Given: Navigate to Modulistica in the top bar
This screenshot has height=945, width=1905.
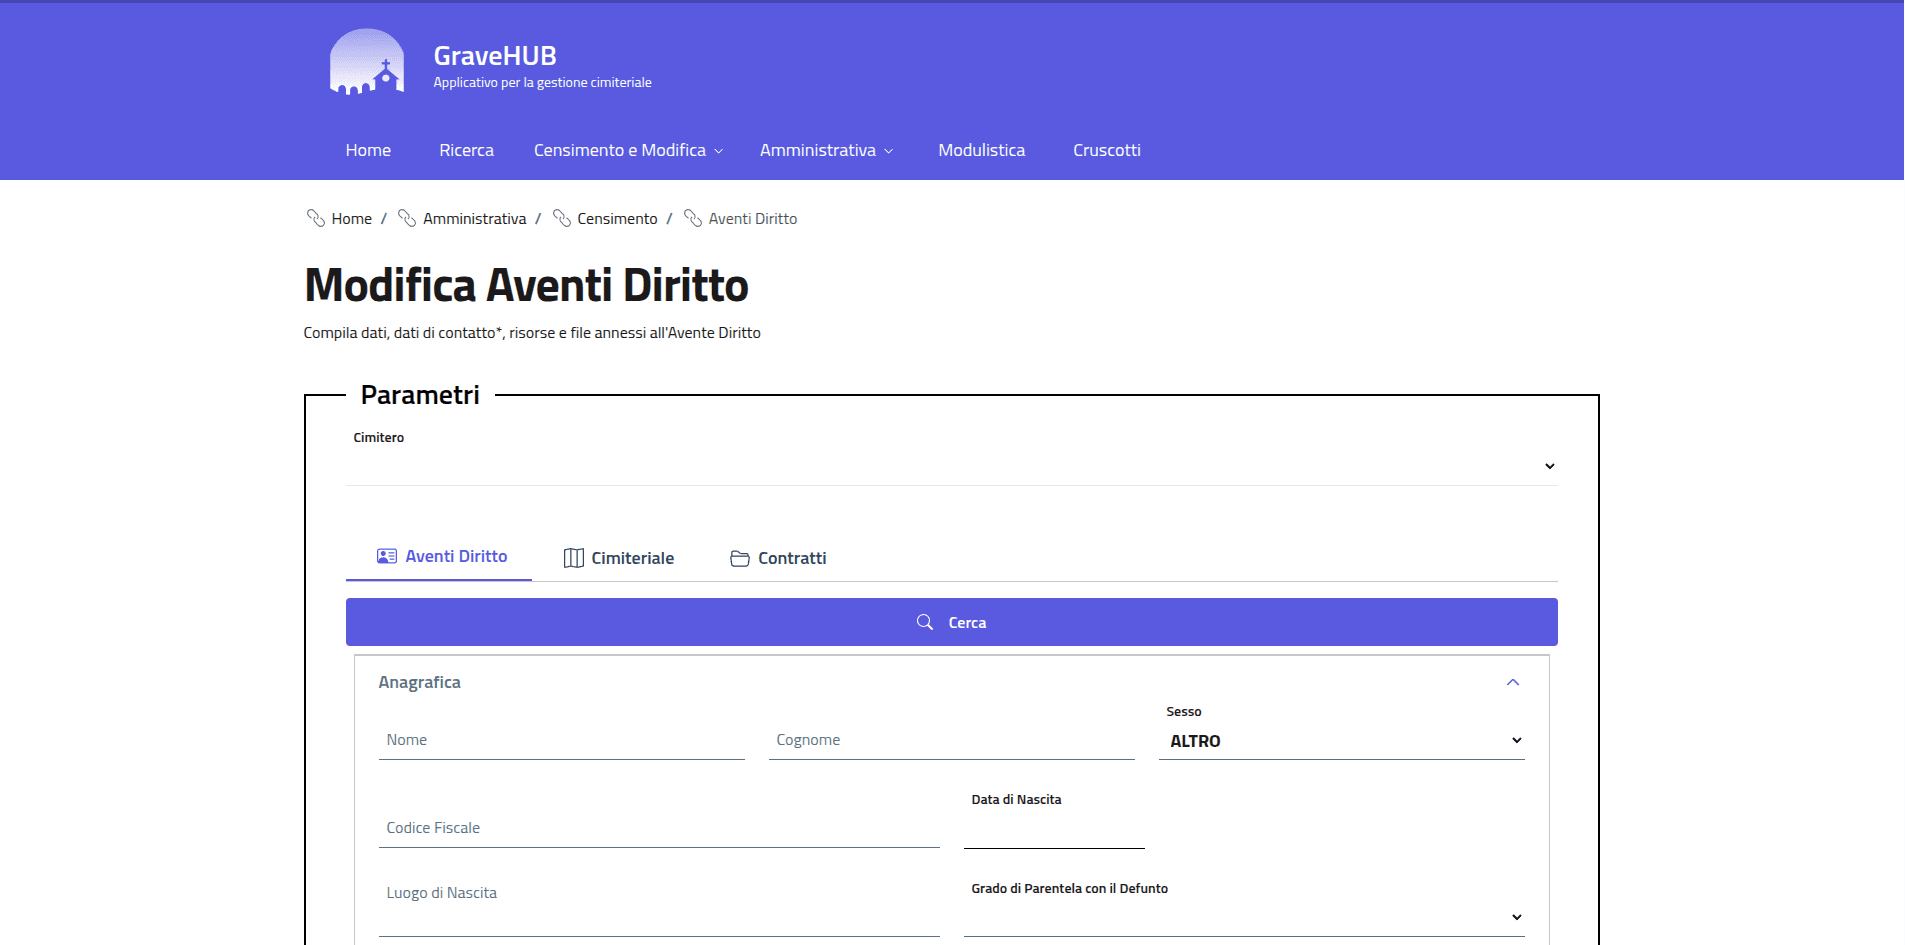Looking at the screenshot, I should [981, 149].
